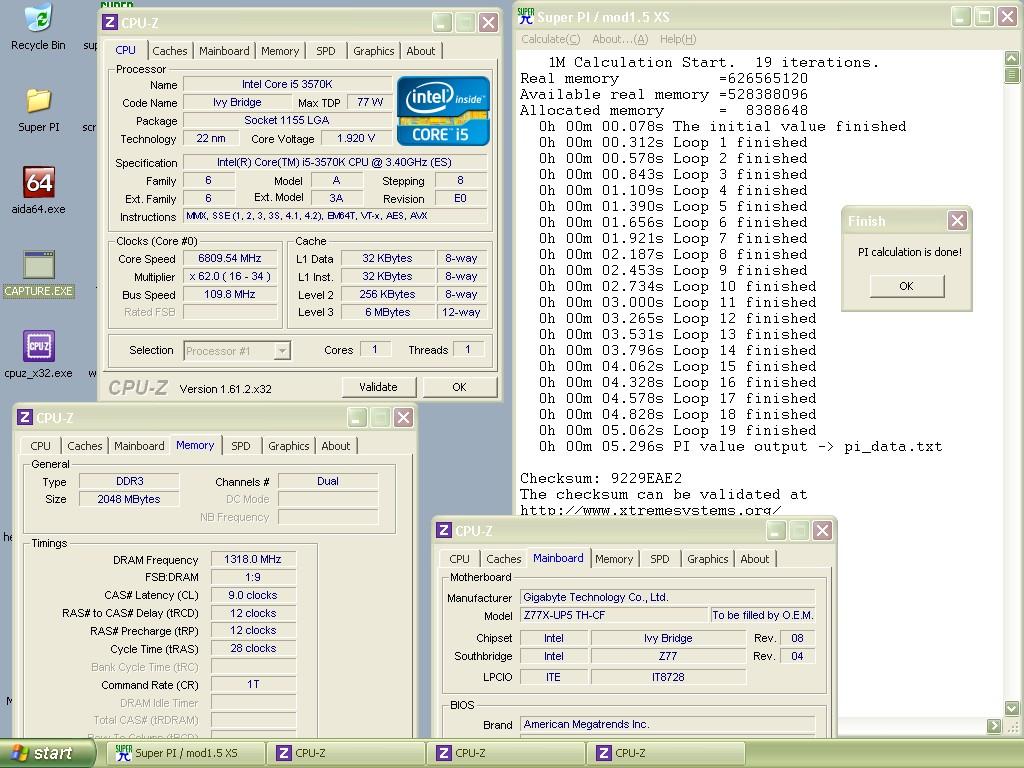Click the Core Voltage value 1.920 V

click(356, 138)
